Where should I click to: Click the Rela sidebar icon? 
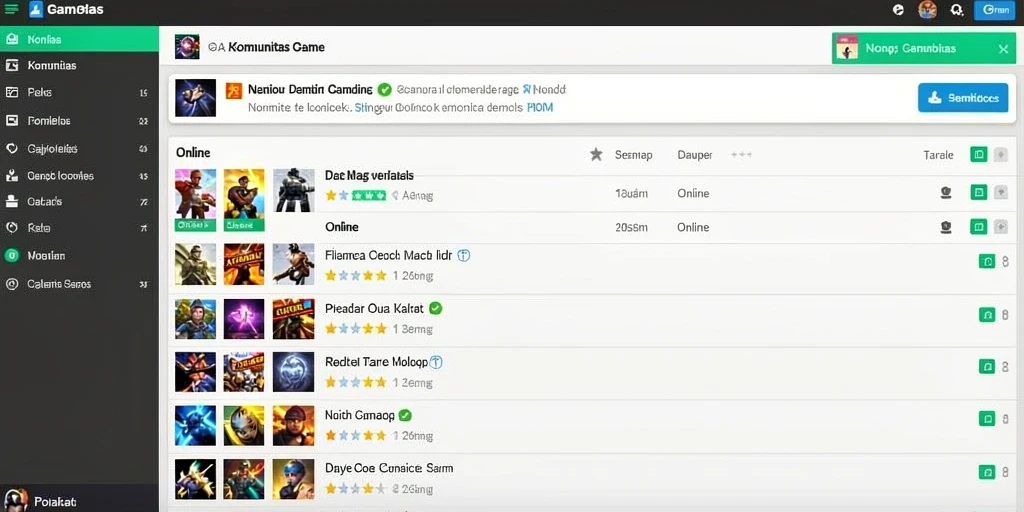click(12, 228)
